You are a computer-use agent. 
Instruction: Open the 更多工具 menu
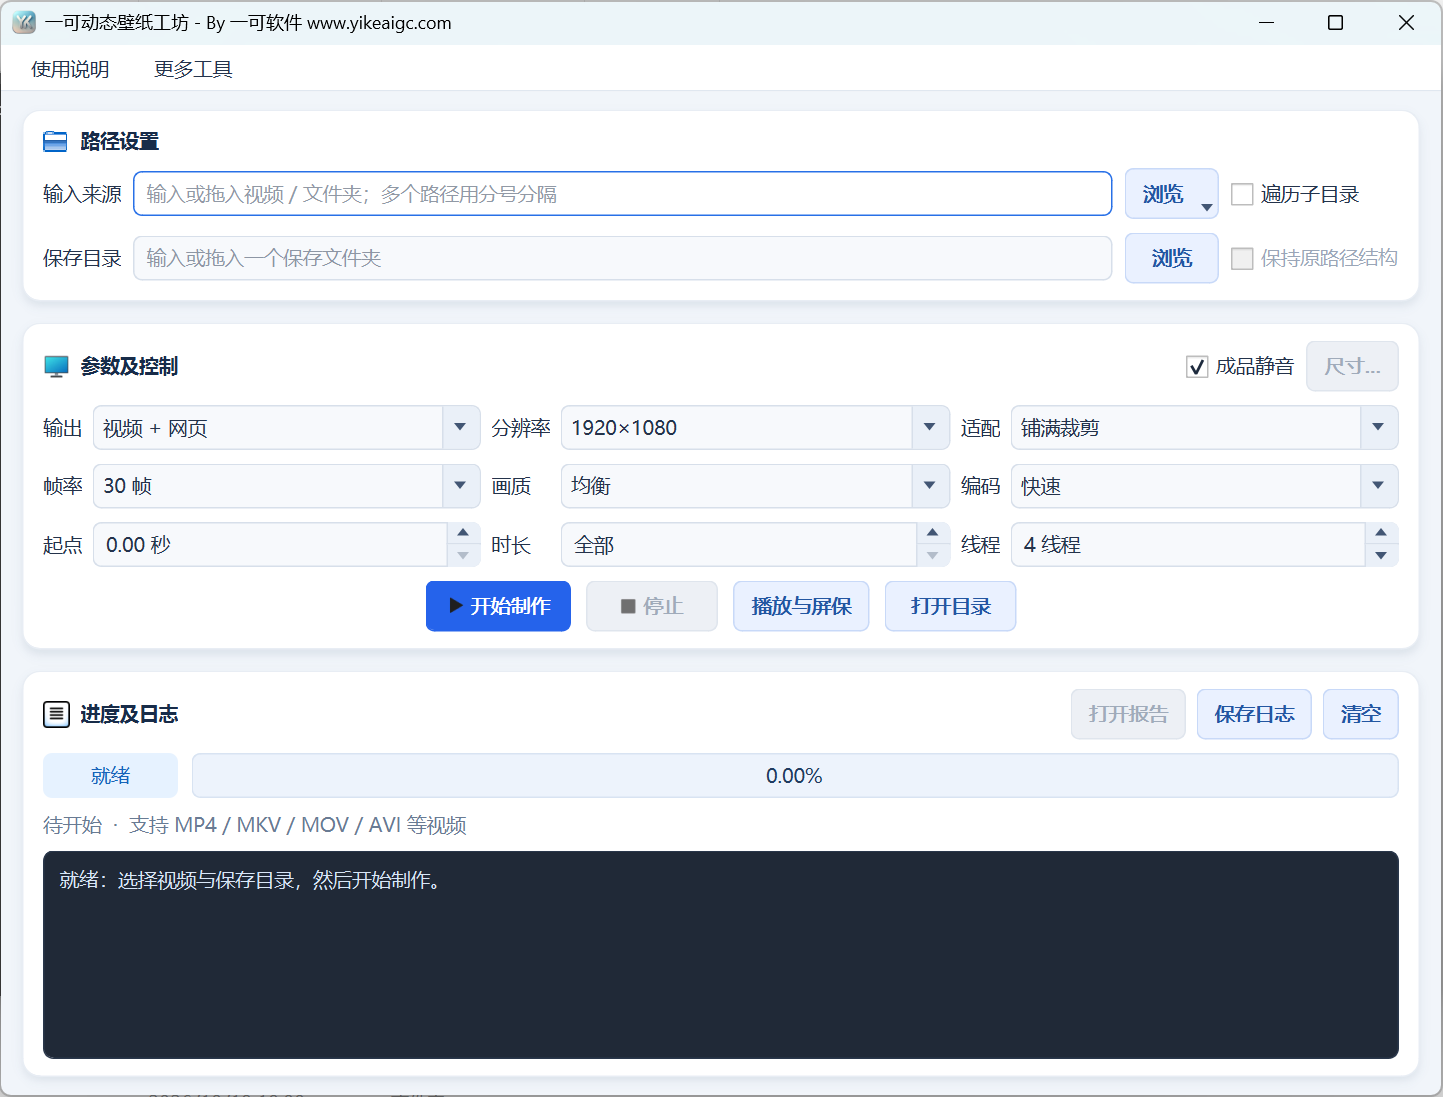pos(193,69)
